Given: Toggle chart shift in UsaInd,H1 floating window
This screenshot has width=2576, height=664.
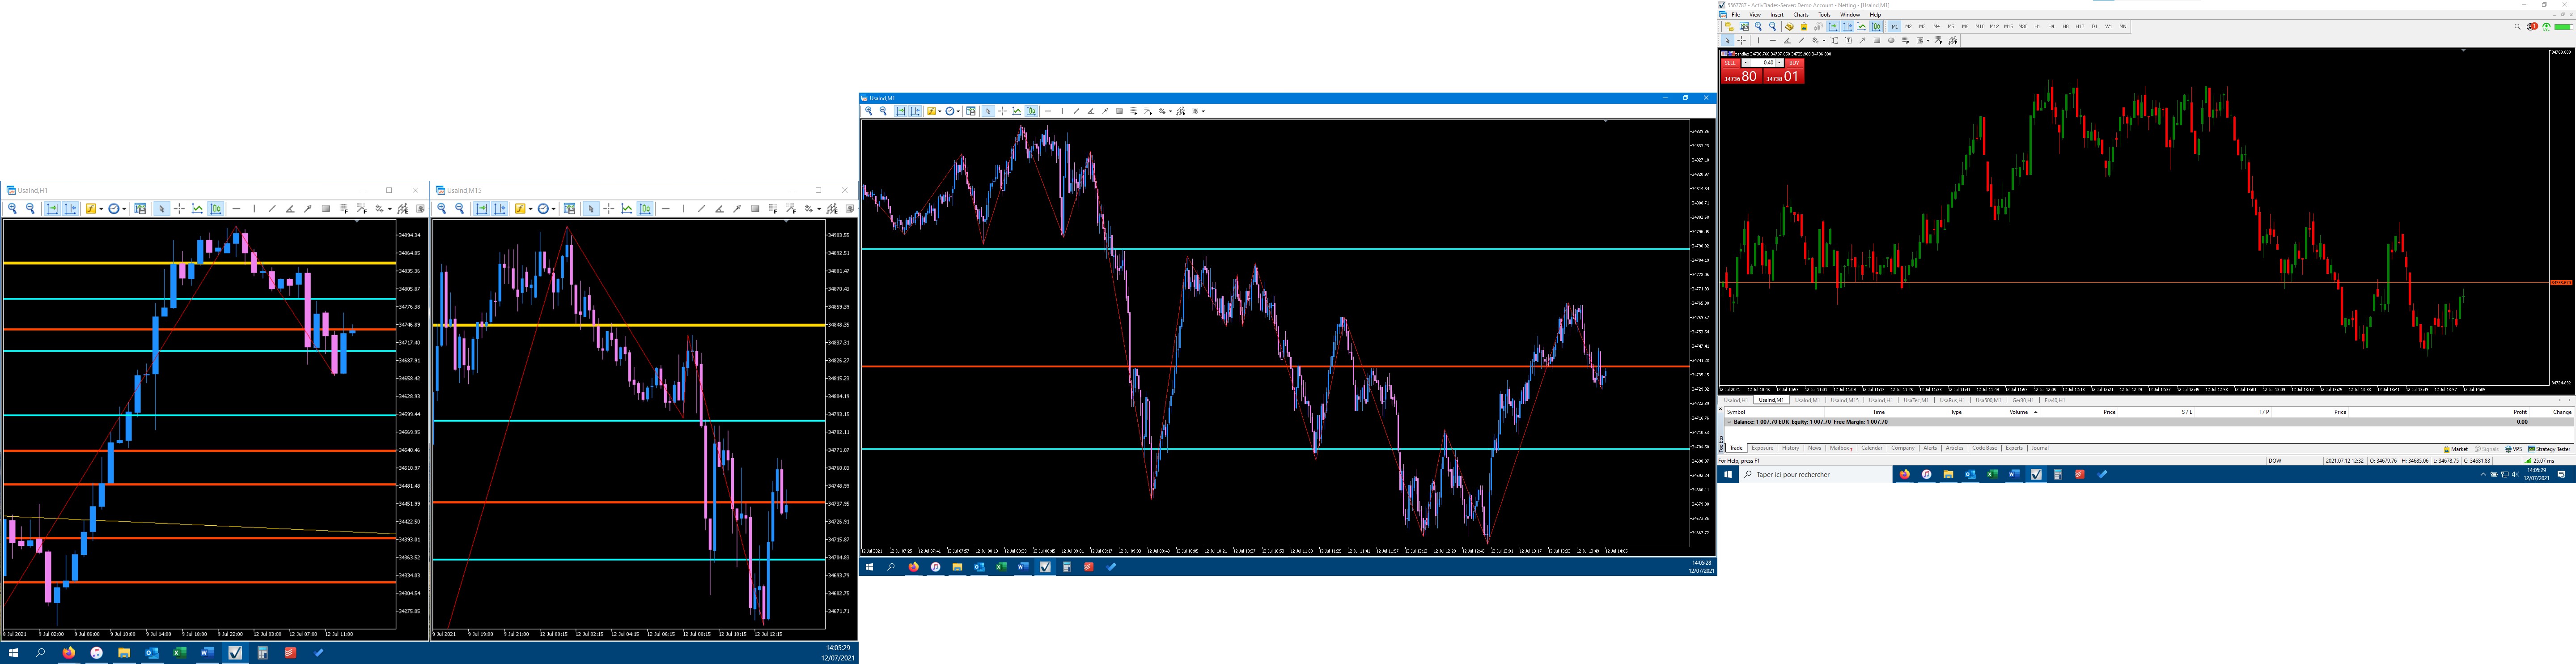Looking at the screenshot, I should click(x=70, y=209).
